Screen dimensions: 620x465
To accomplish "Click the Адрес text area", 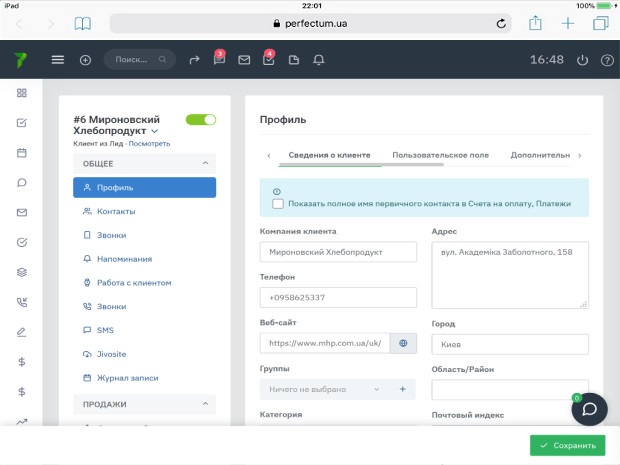I will [510, 275].
